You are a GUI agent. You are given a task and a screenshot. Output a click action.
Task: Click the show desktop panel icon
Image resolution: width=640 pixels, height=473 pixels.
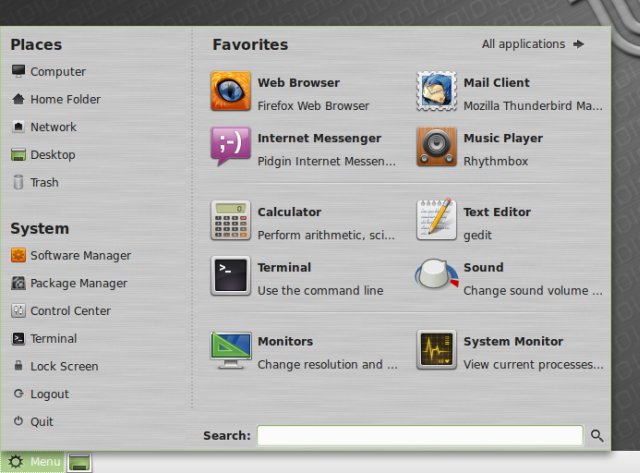(80, 462)
